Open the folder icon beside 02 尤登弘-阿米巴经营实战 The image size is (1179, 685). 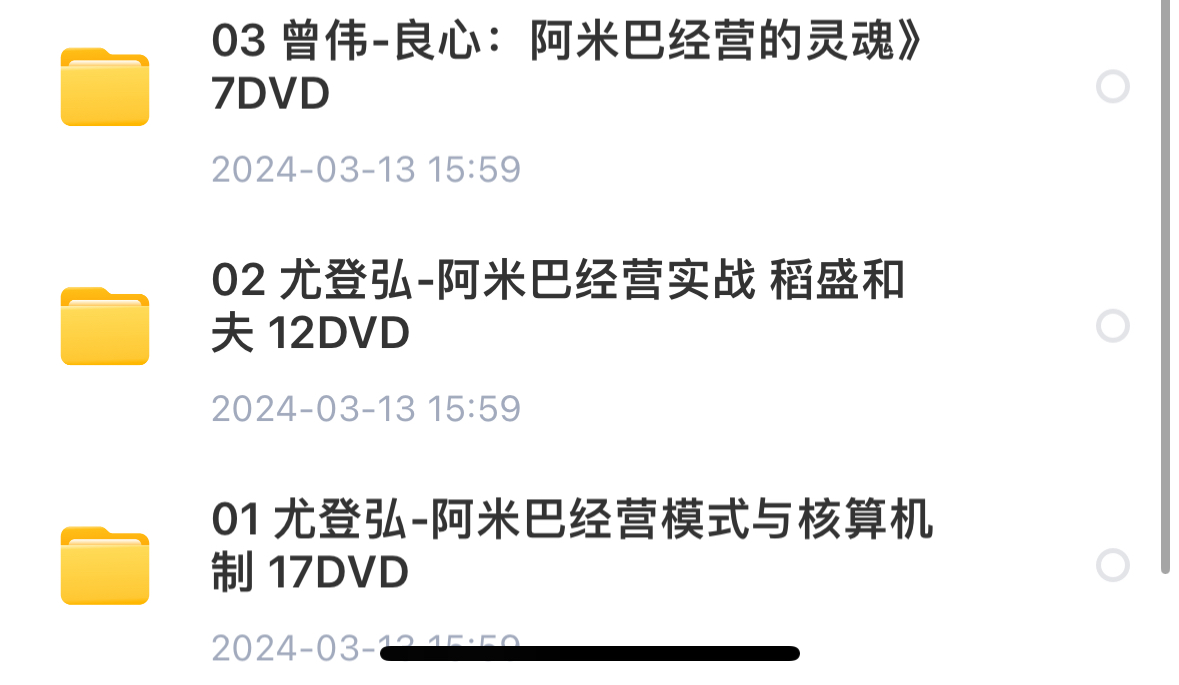(x=105, y=326)
